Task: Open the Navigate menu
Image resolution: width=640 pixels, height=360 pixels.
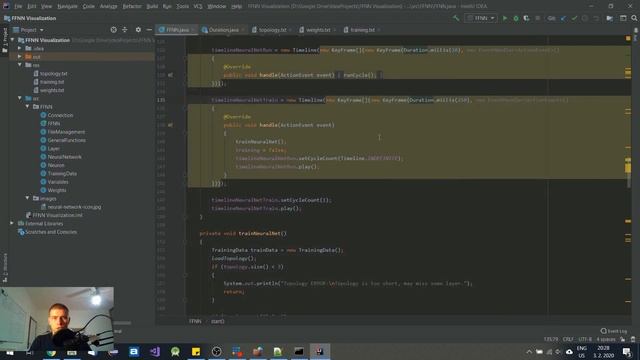Action: pyautogui.click(x=67, y=6)
